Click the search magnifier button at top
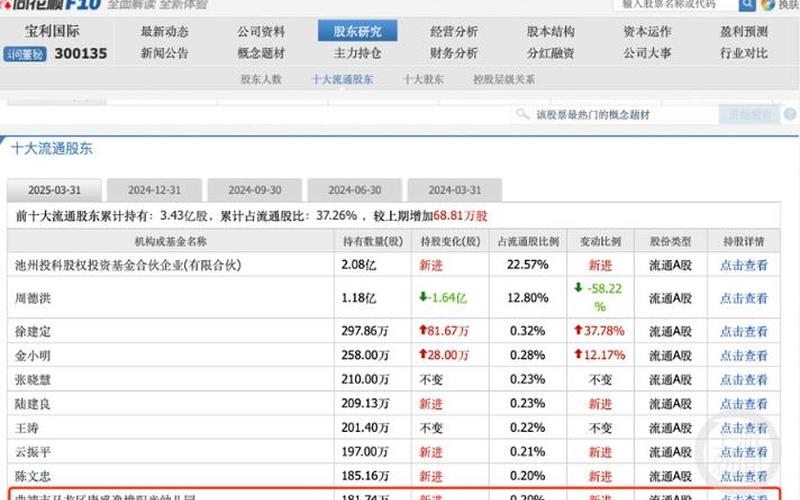Image resolution: width=800 pixels, height=500 pixels. [747, 5]
